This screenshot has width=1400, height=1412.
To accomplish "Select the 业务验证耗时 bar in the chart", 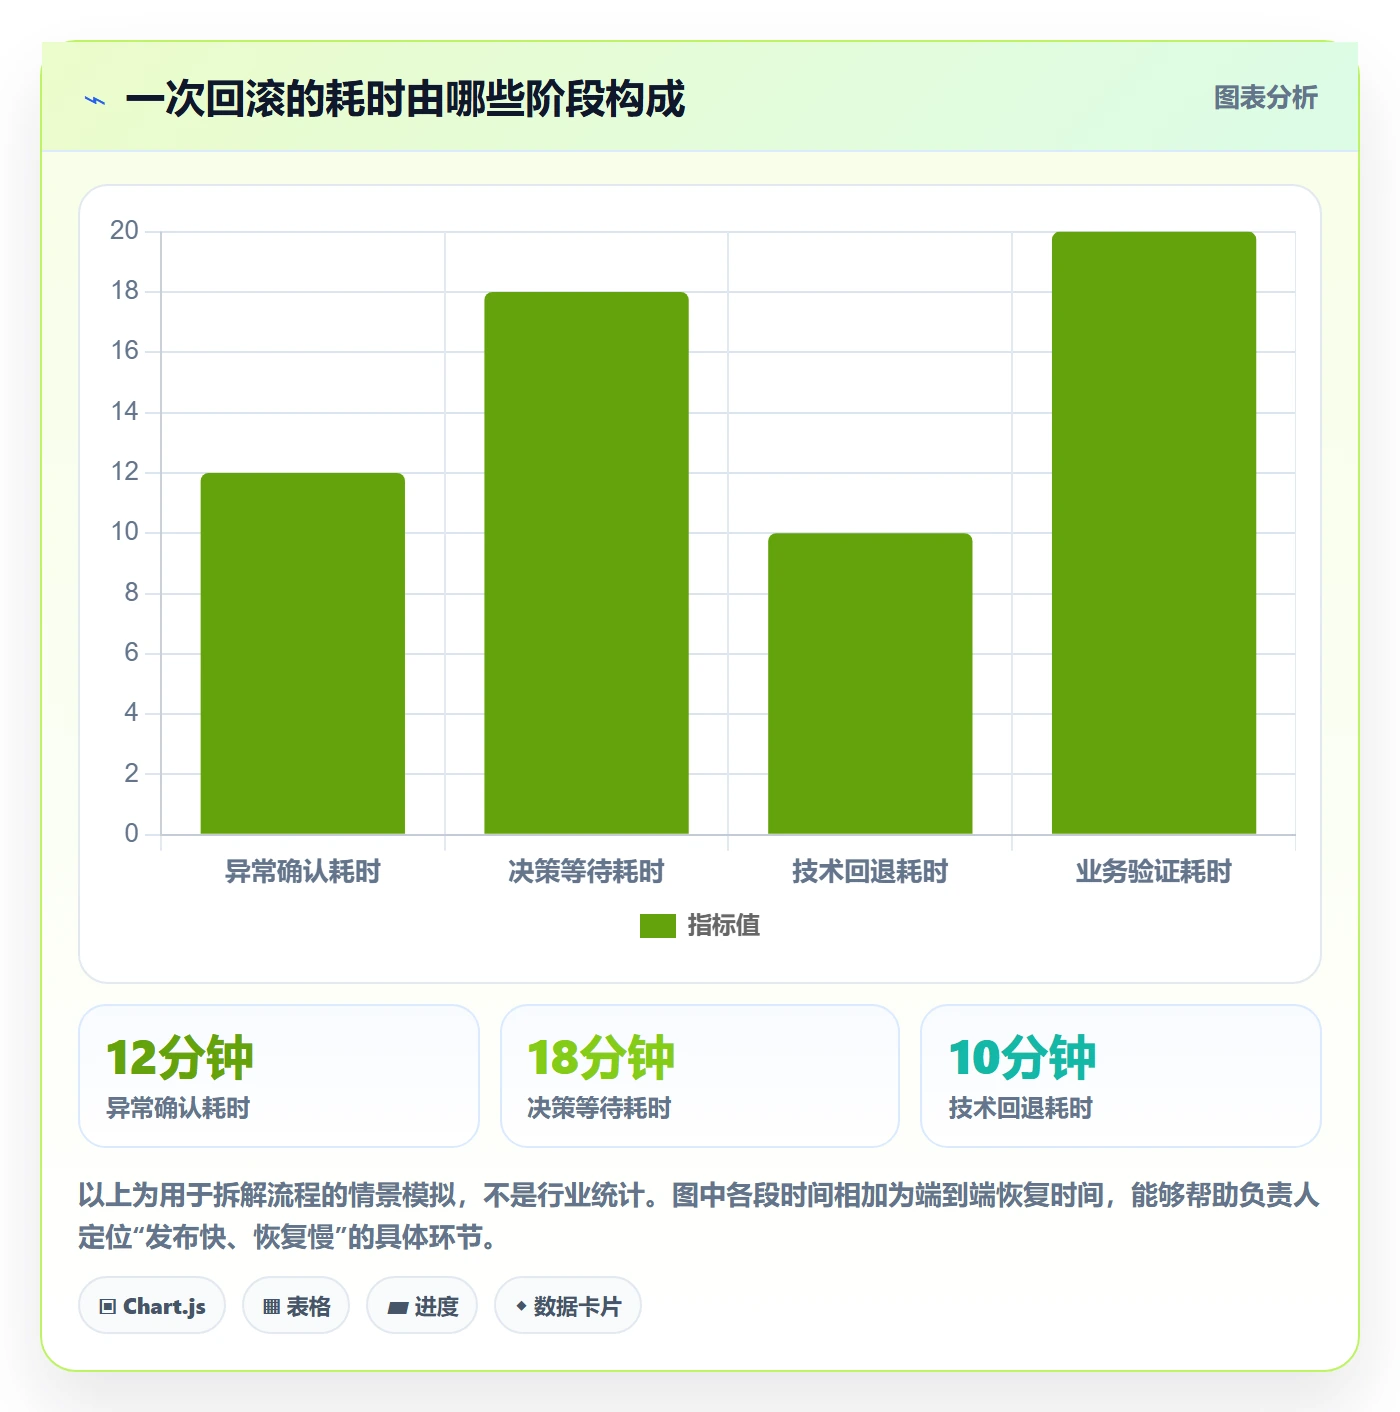I will (1154, 533).
